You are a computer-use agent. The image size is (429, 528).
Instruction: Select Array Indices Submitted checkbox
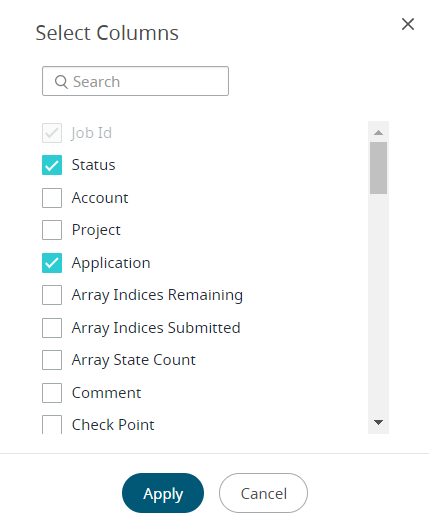pos(52,328)
